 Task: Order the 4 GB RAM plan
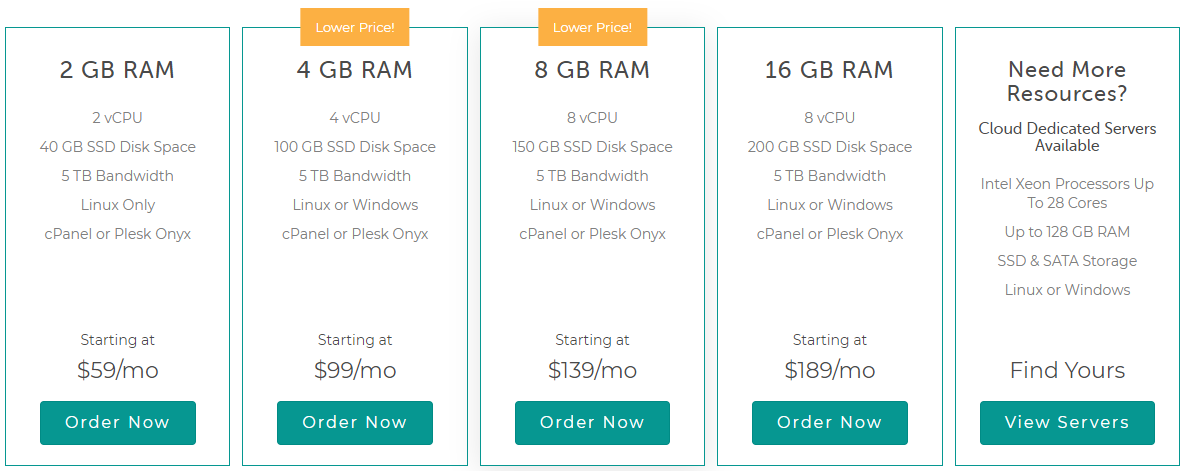pyautogui.click(x=354, y=423)
